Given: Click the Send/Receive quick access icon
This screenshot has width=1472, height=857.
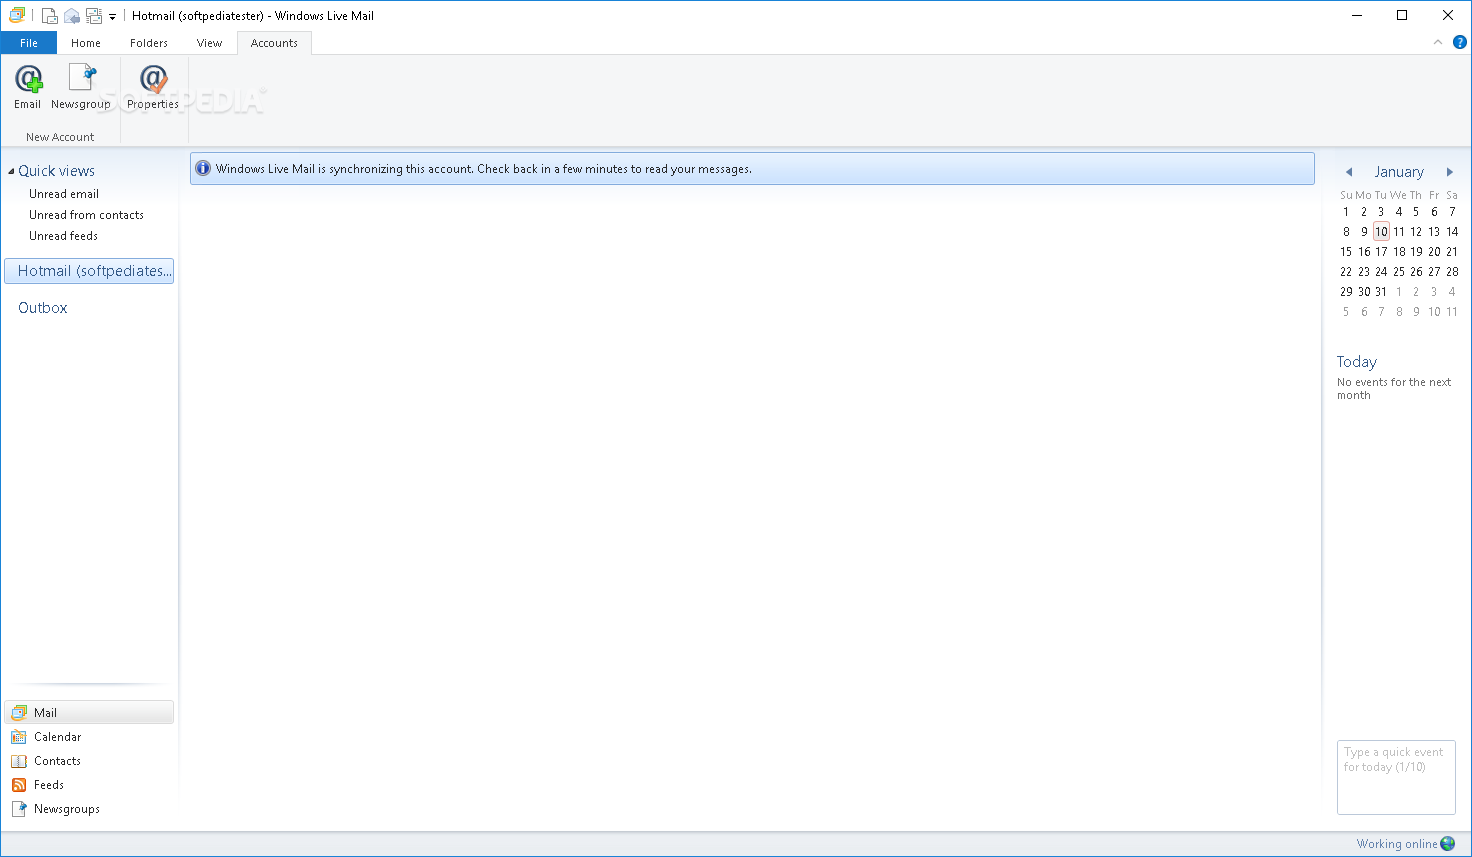Looking at the screenshot, I should tap(94, 15).
